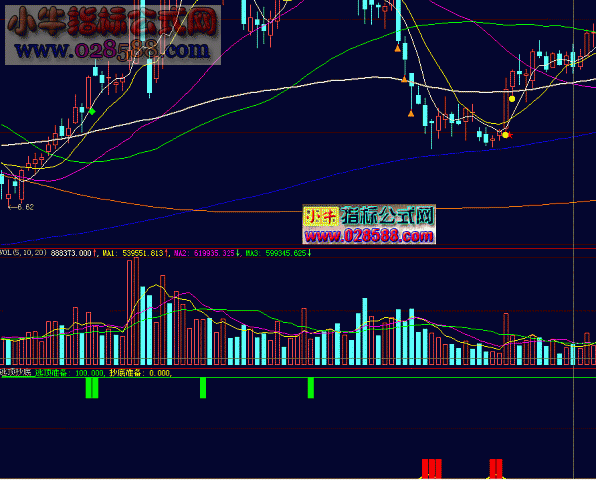596x480 pixels.
Task: Click the MA2 magenta average label
Action: 181,253
